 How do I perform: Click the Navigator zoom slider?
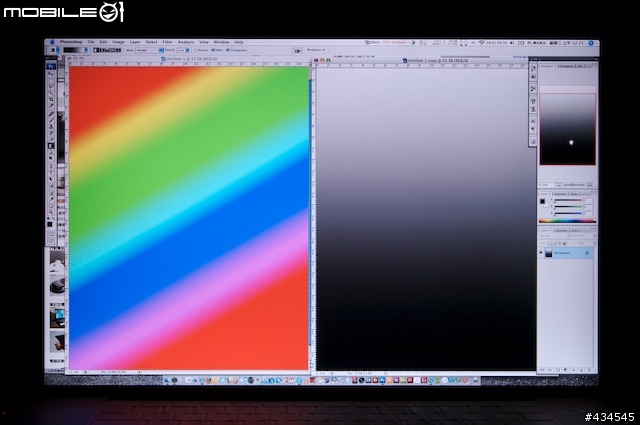[573, 185]
